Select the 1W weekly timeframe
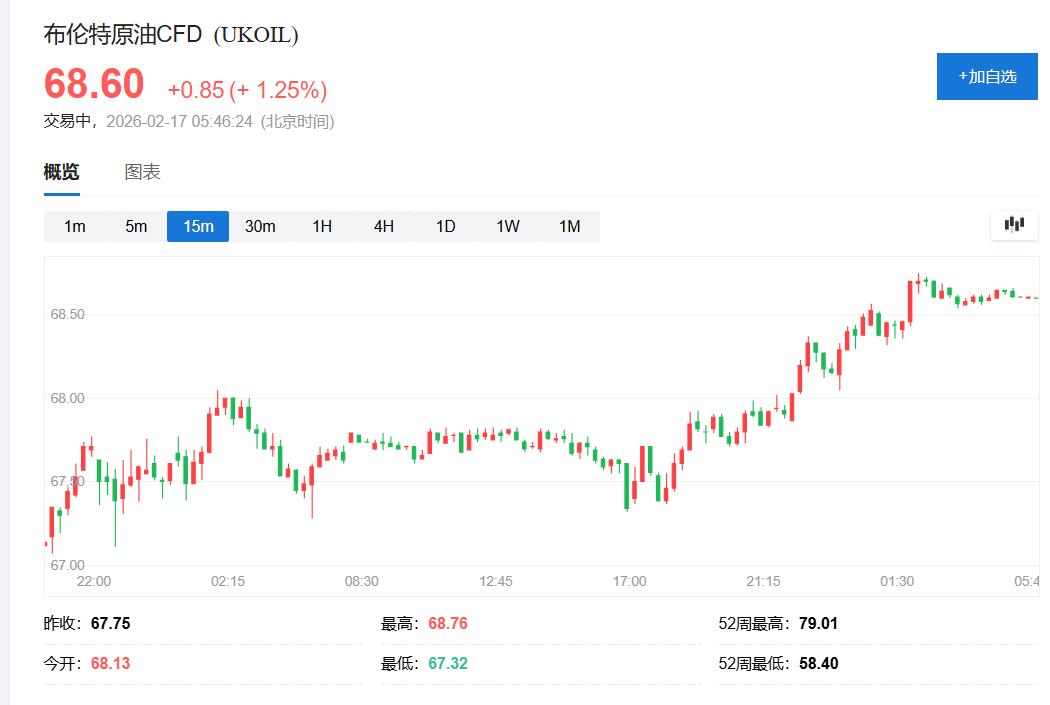 (x=507, y=226)
